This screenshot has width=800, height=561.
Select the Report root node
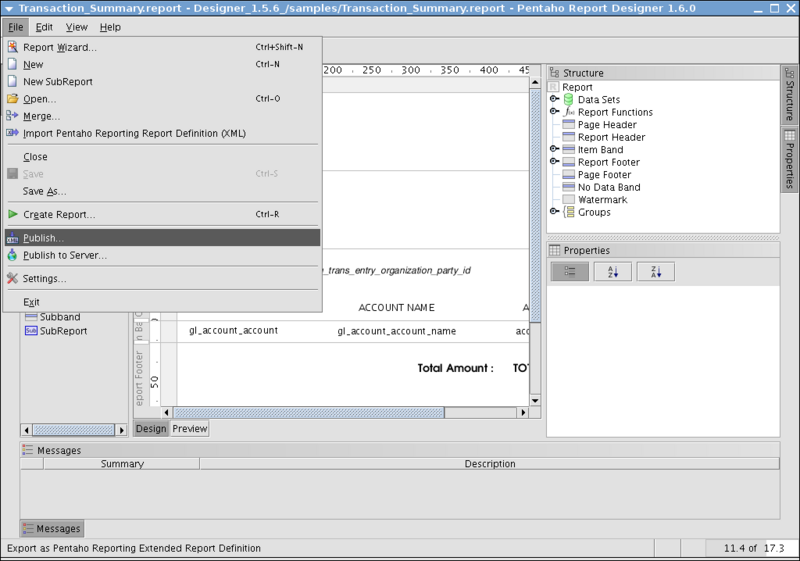coord(577,87)
